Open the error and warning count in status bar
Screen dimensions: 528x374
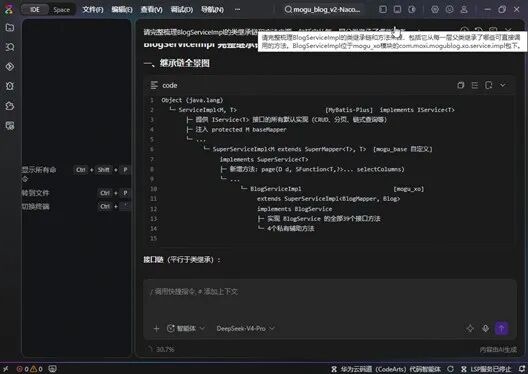pyautogui.click(x=30, y=369)
